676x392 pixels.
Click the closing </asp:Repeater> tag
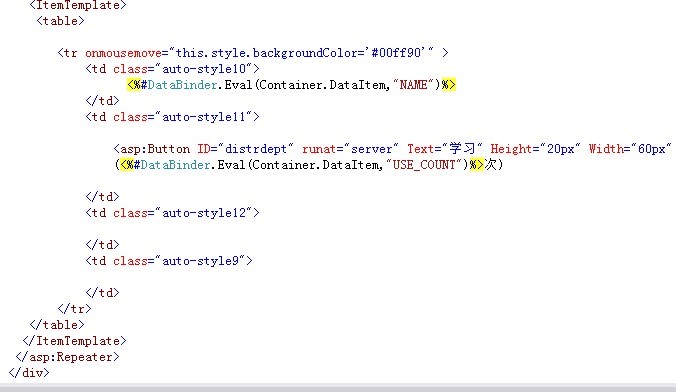(x=67, y=357)
